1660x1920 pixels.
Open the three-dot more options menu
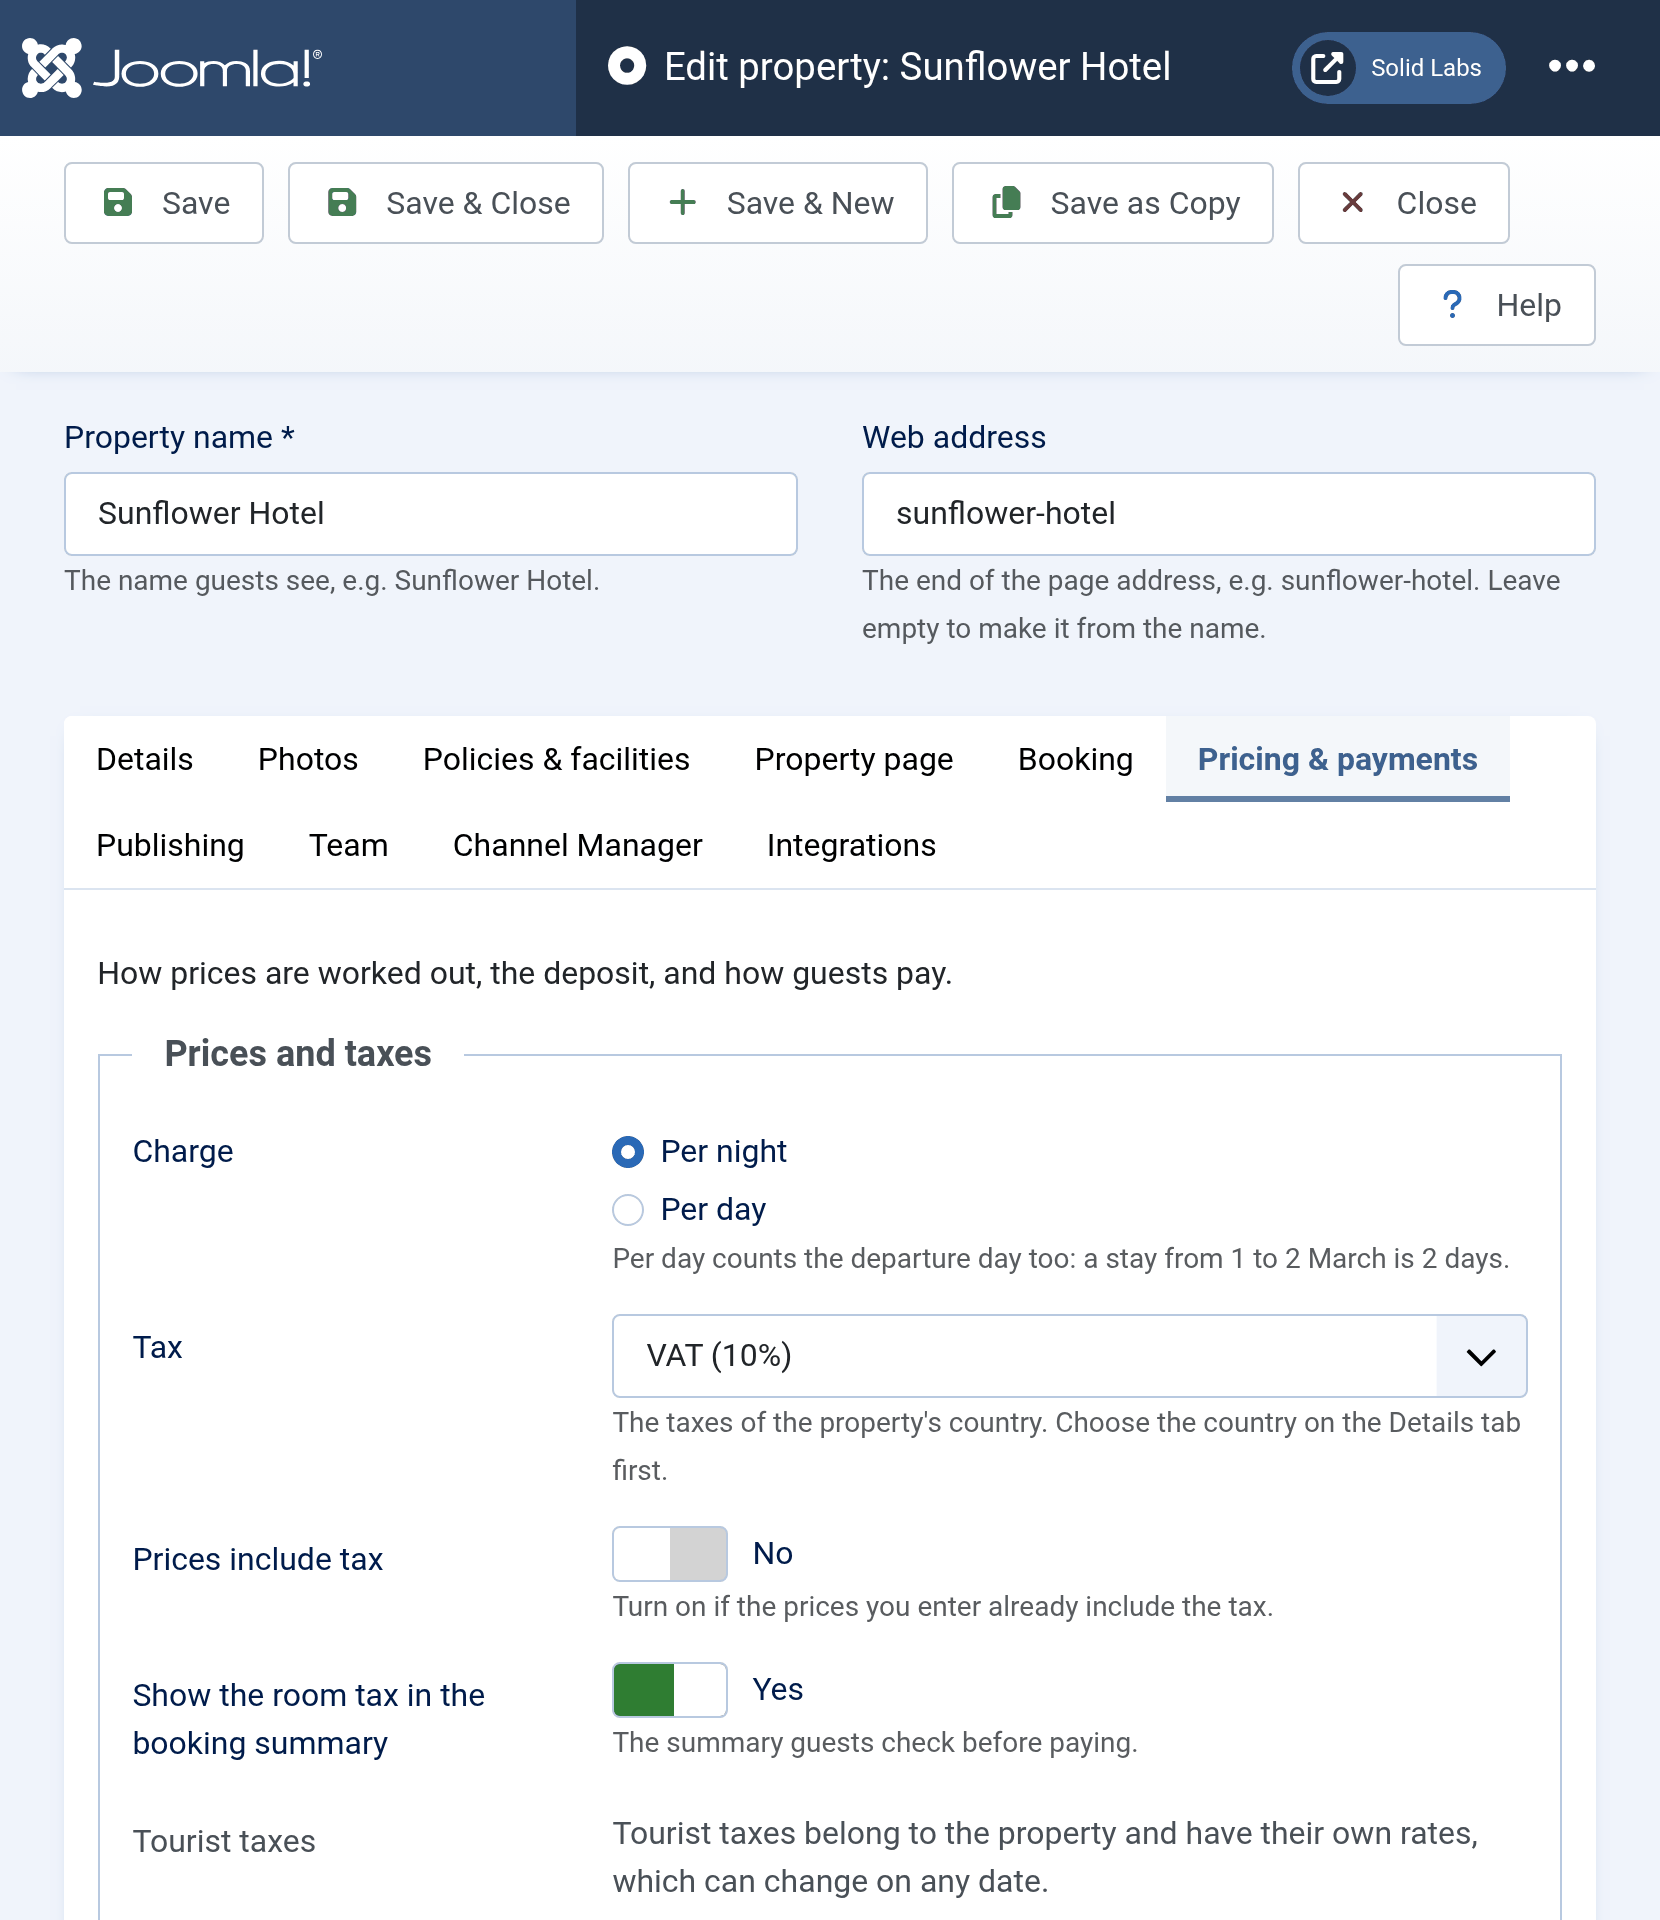point(1571,67)
